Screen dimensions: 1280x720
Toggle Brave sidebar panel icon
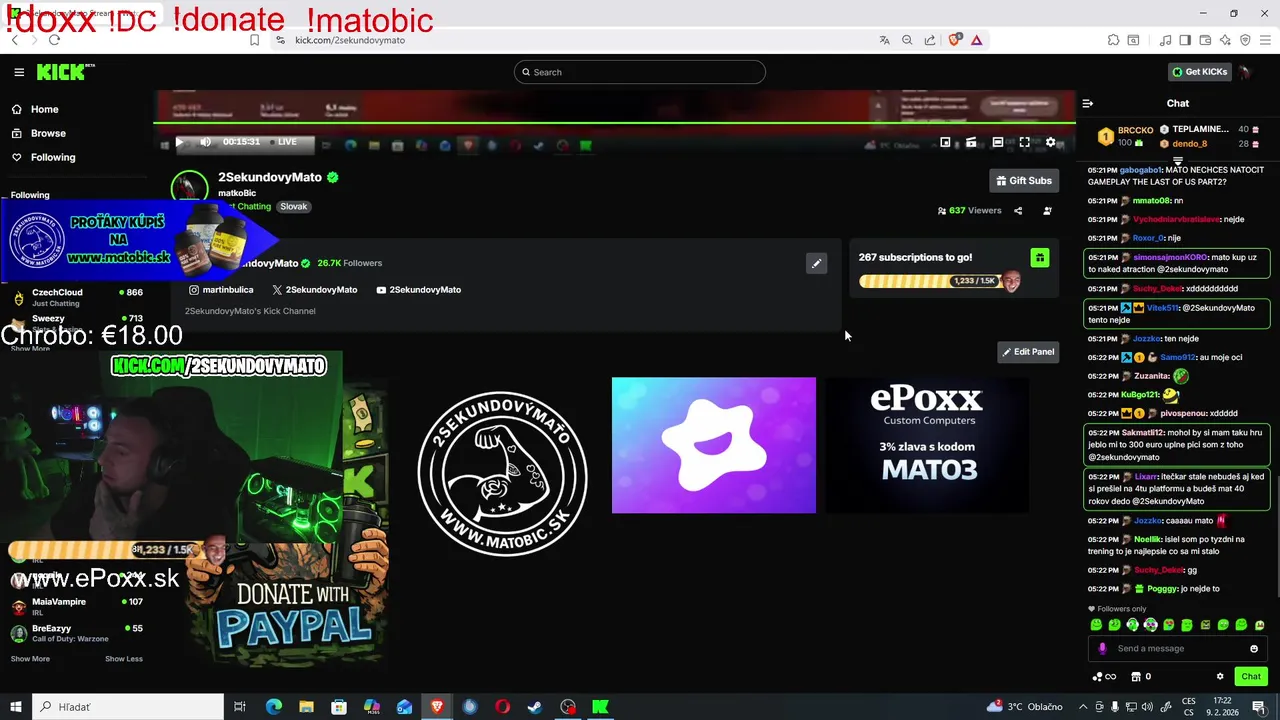pos(1185,40)
